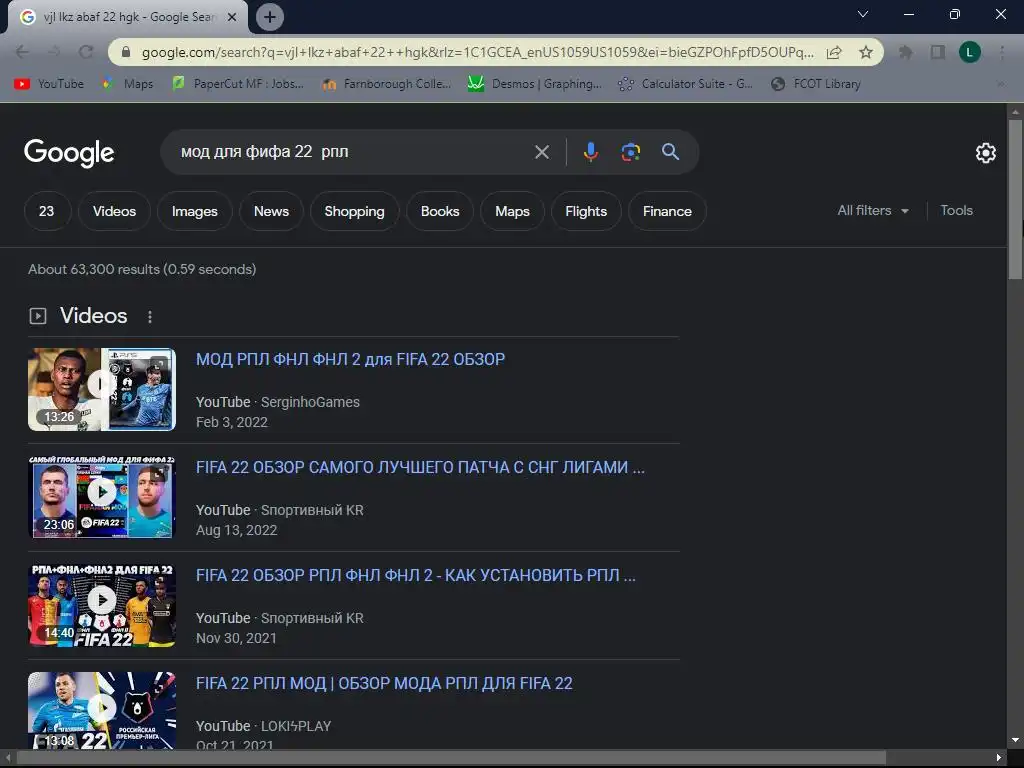Click the vertical scrollbar thumb
This screenshot has width=1024, height=768.
[x=1015, y=200]
